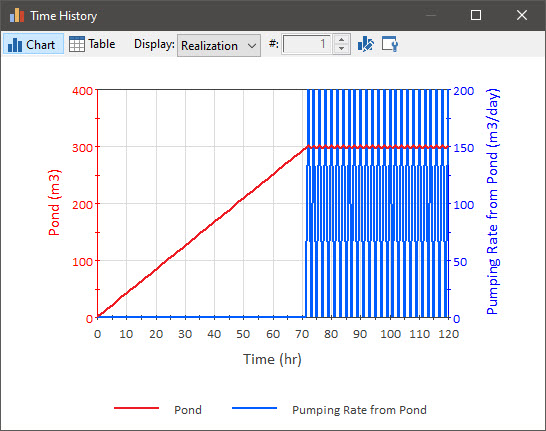
Task: Maximize the Time History window
Action: coord(476,15)
